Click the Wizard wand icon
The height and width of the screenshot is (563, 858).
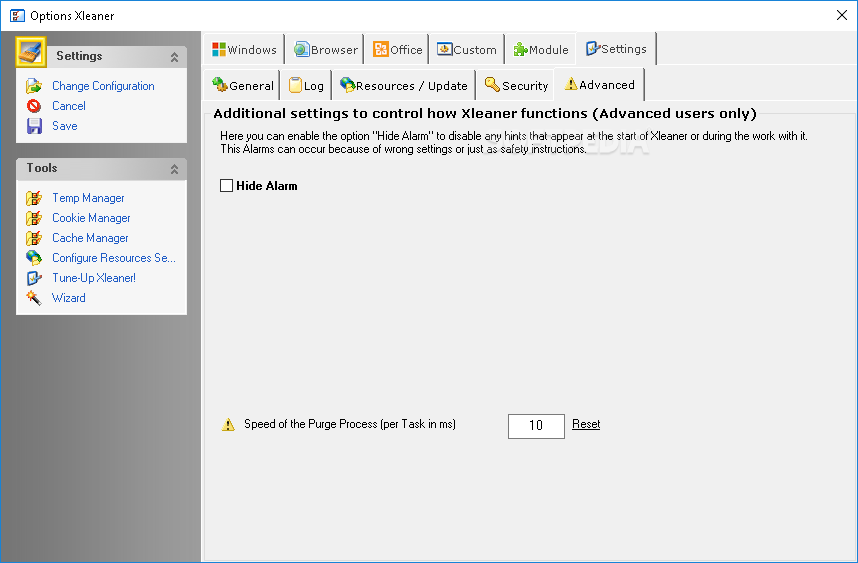[34, 298]
